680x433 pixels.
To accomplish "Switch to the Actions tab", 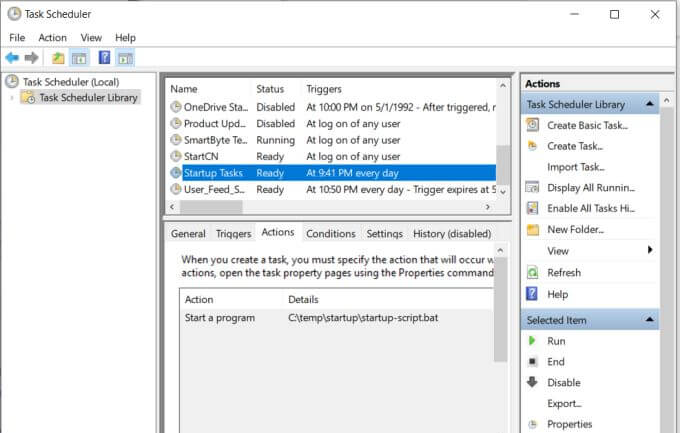I will click(x=278, y=233).
